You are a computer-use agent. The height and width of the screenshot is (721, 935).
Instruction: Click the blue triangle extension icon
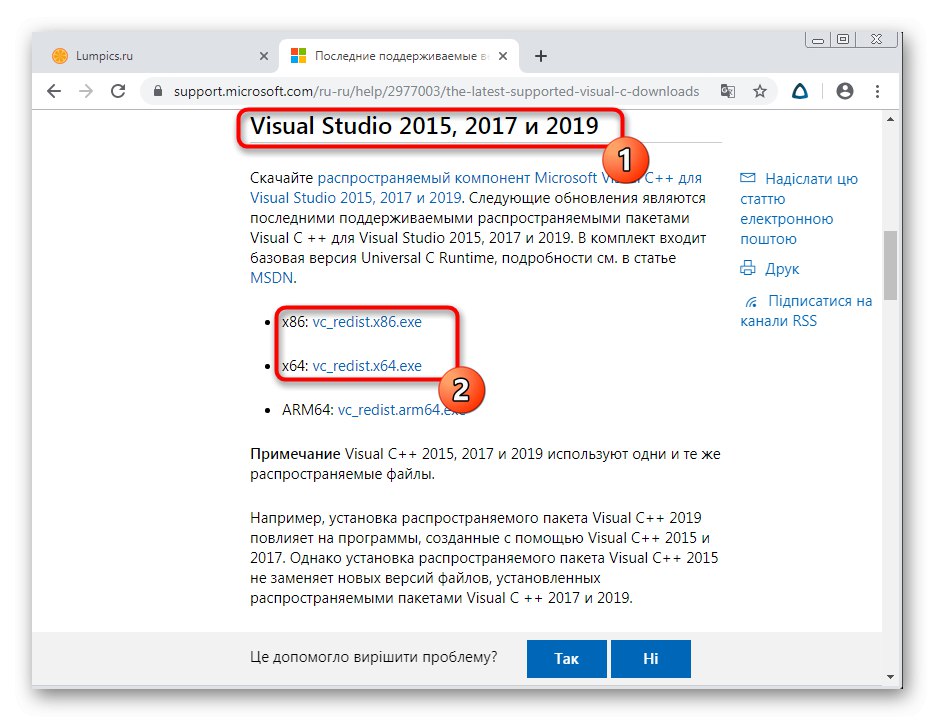[x=800, y=91]
